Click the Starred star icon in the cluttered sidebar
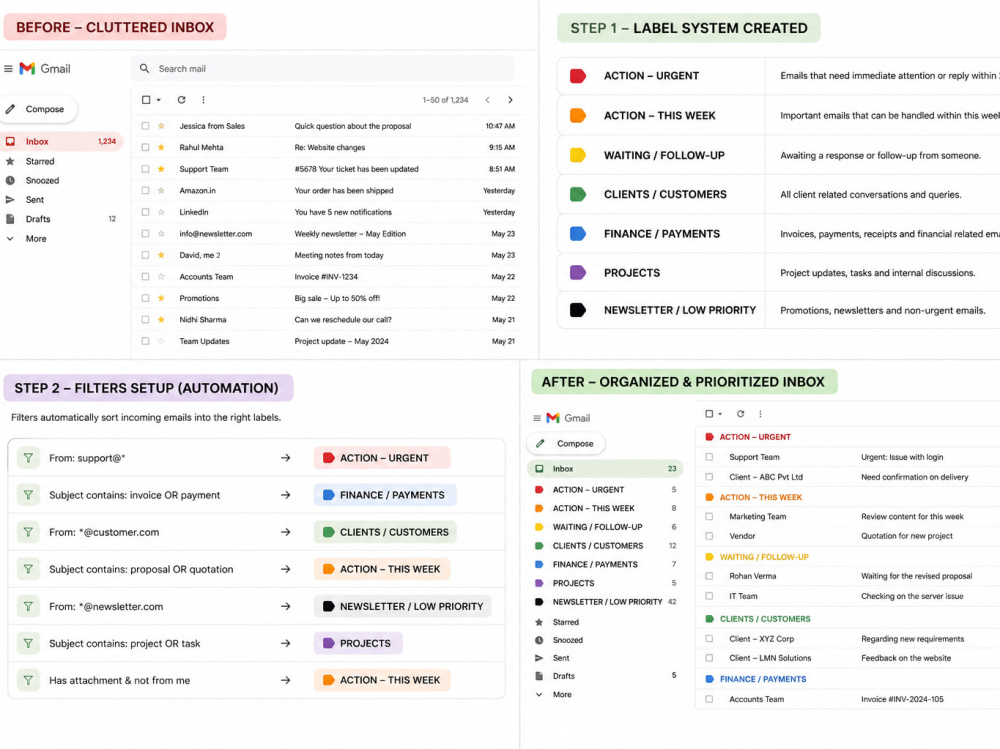Viewport: 1000px width, 749px height. (10, 161)
